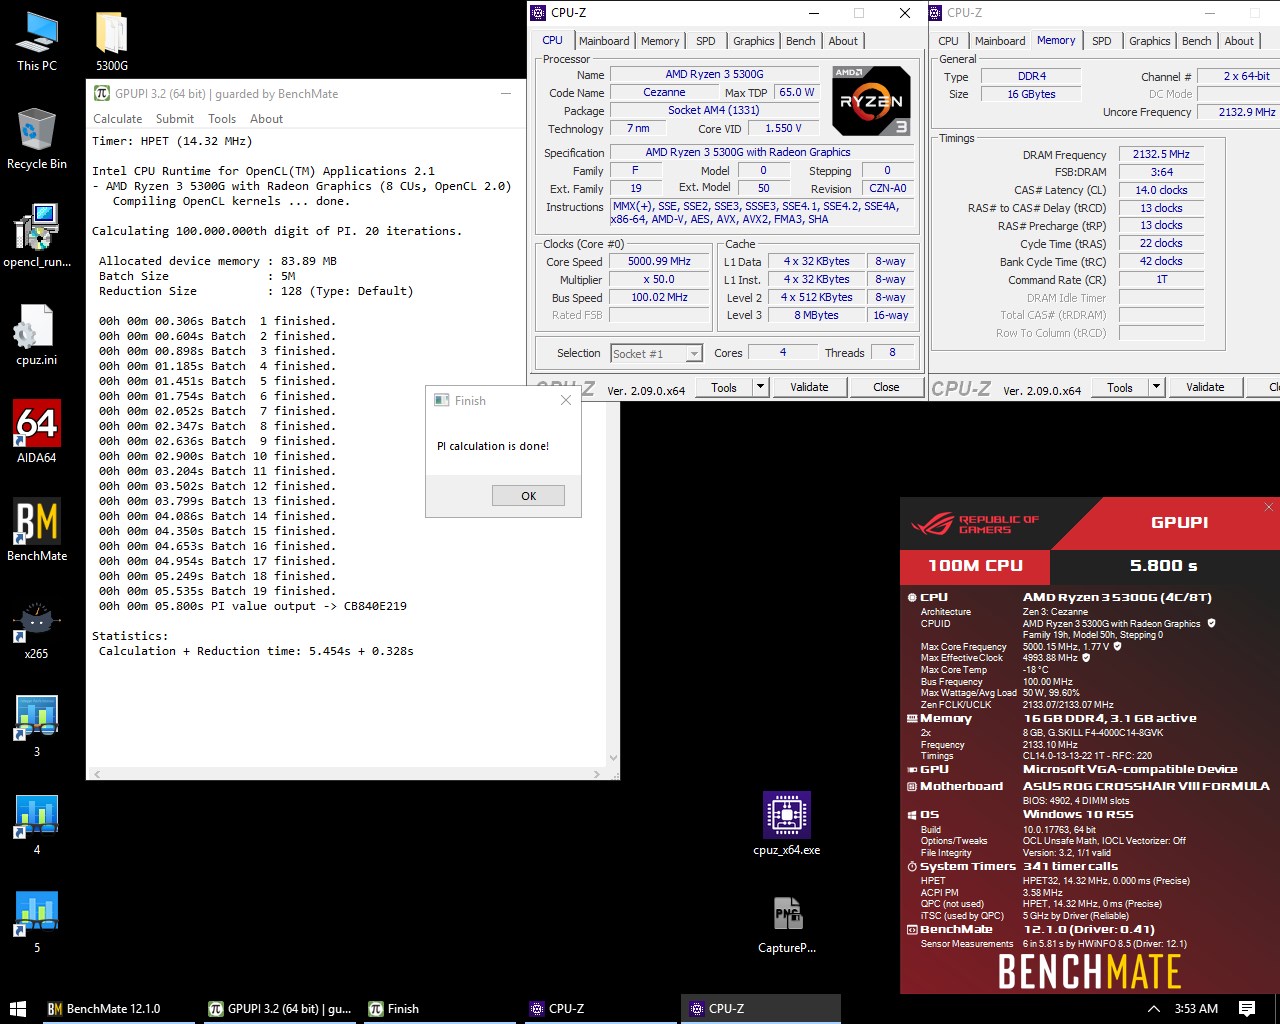The image size is (1280, 1024).
Task: Switch to CPU tab in right CPU-Z
Action: coord(948,41)
